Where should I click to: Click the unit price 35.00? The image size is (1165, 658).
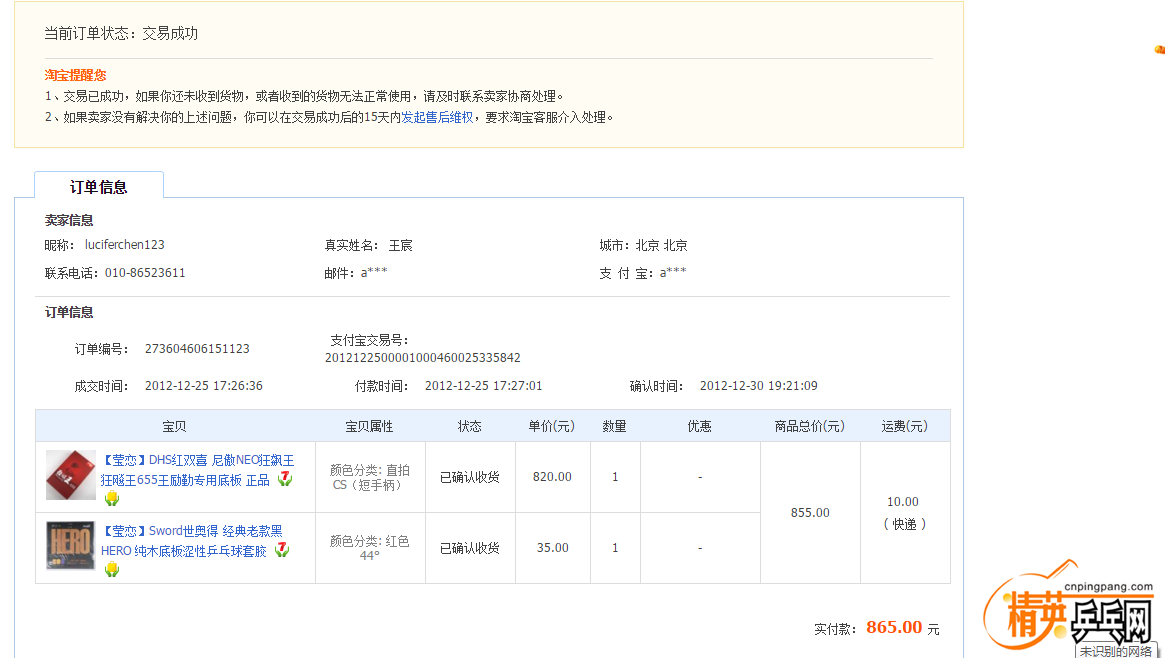tap(553, 547)
